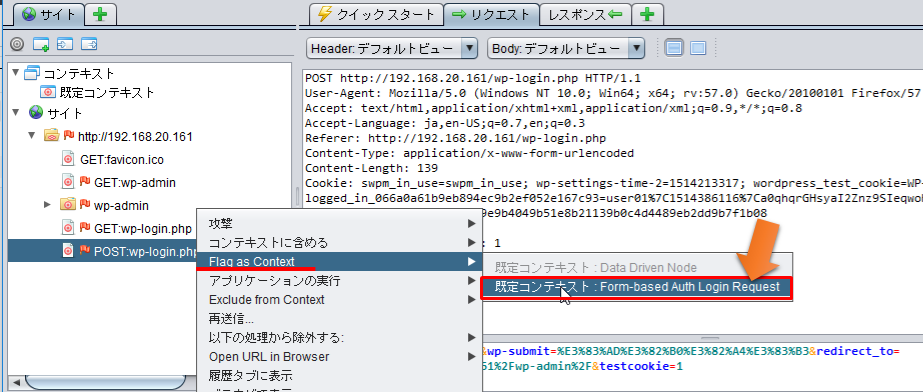Switch to the クイックスタート tab
This screenshot has width=923, height=392.
[x=376, y=14]
